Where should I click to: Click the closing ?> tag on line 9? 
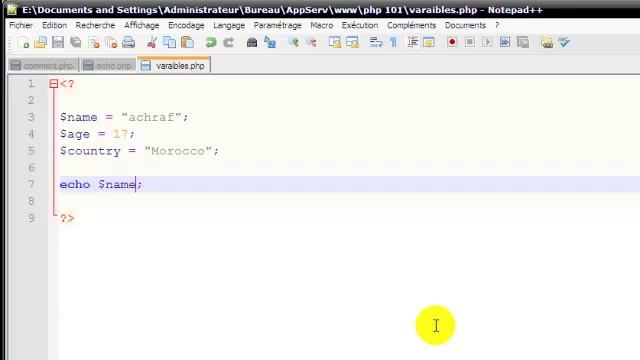tap(67, 218)
